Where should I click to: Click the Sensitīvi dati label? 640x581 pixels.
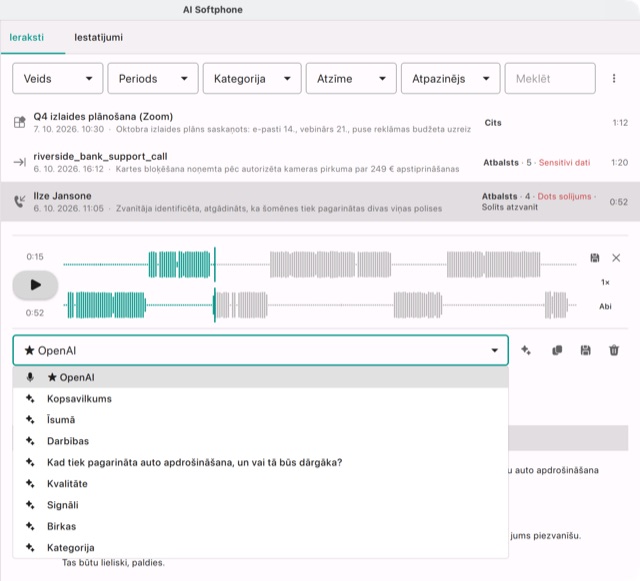tap(564, 163)
